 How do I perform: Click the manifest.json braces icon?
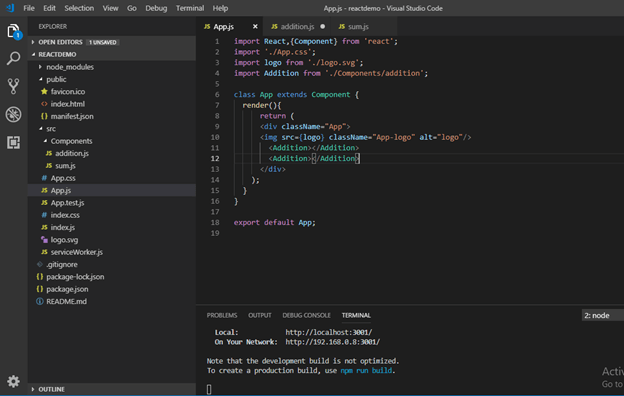44,116
